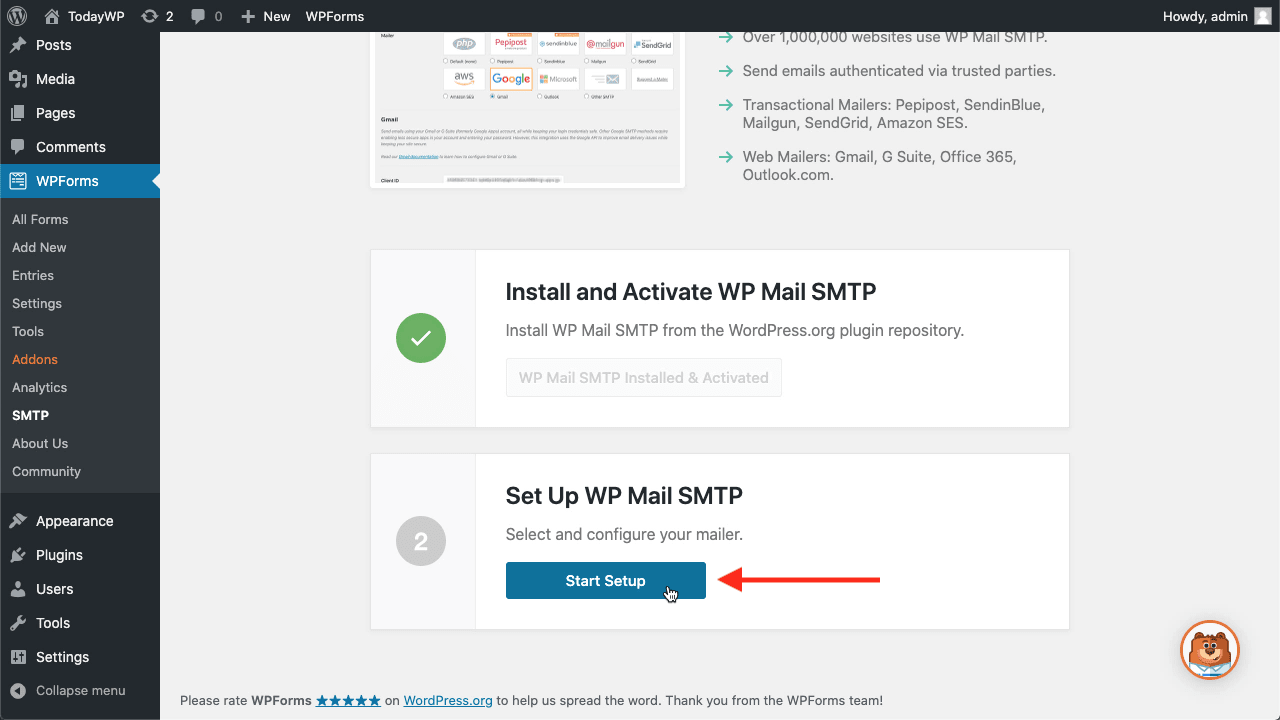This screenshot has height=720, width=1280.
Task: Click the Media icon in sidebar
Action: (x=18, y=79)
